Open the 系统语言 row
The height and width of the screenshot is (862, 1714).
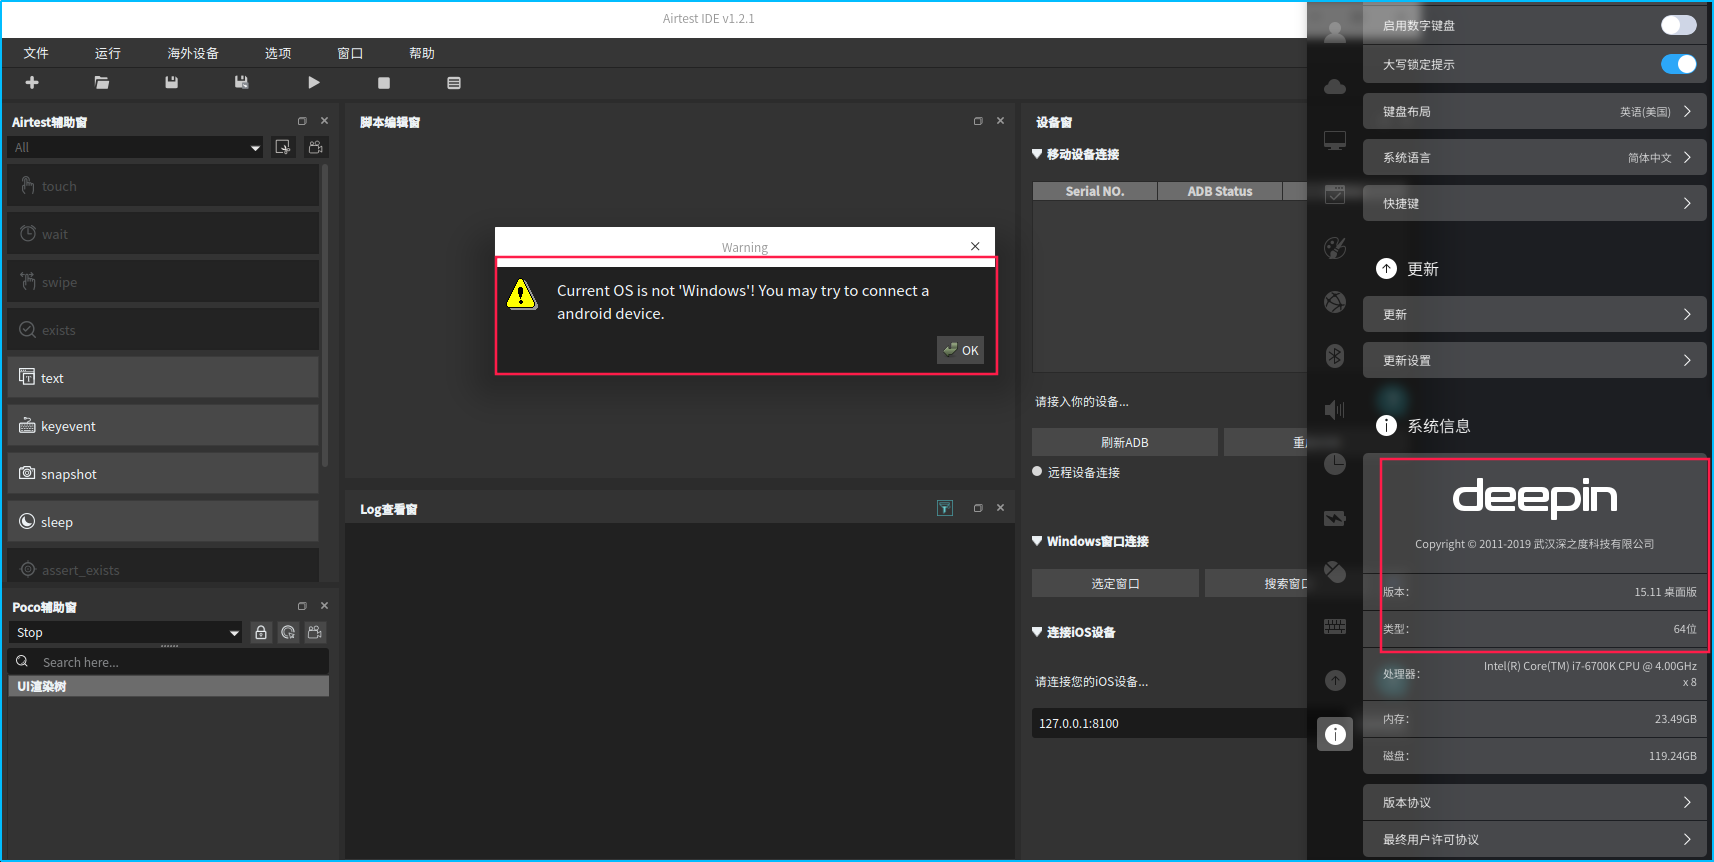point(1535,157)
